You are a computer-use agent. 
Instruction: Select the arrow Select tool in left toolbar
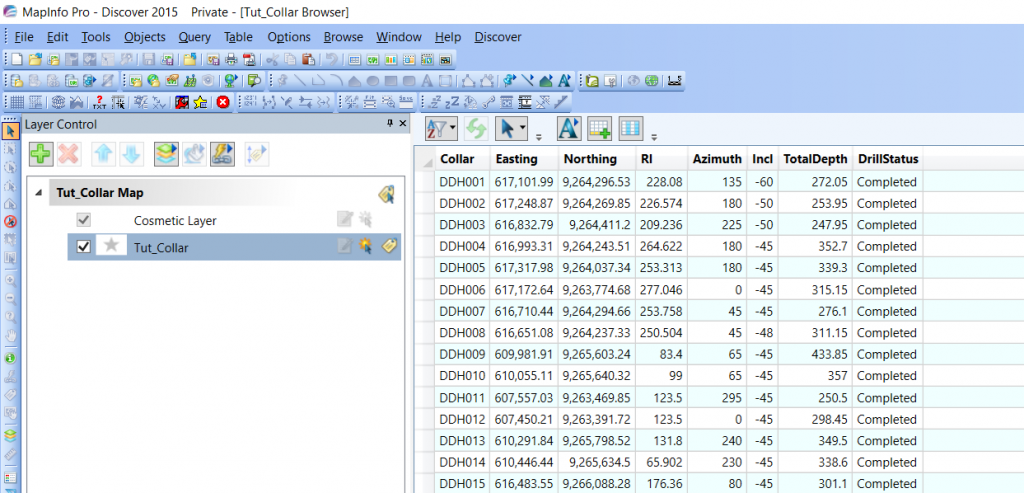(10, 131)
